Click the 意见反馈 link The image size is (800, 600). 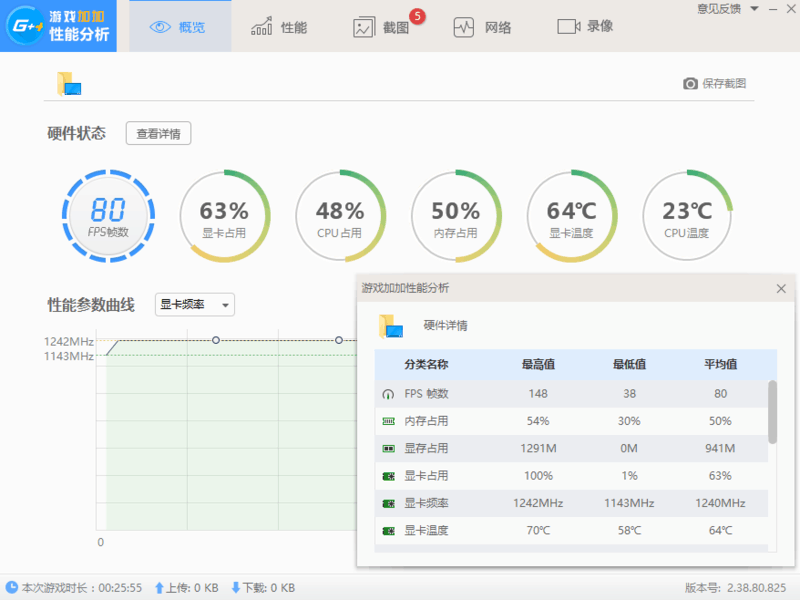point(719,9)
